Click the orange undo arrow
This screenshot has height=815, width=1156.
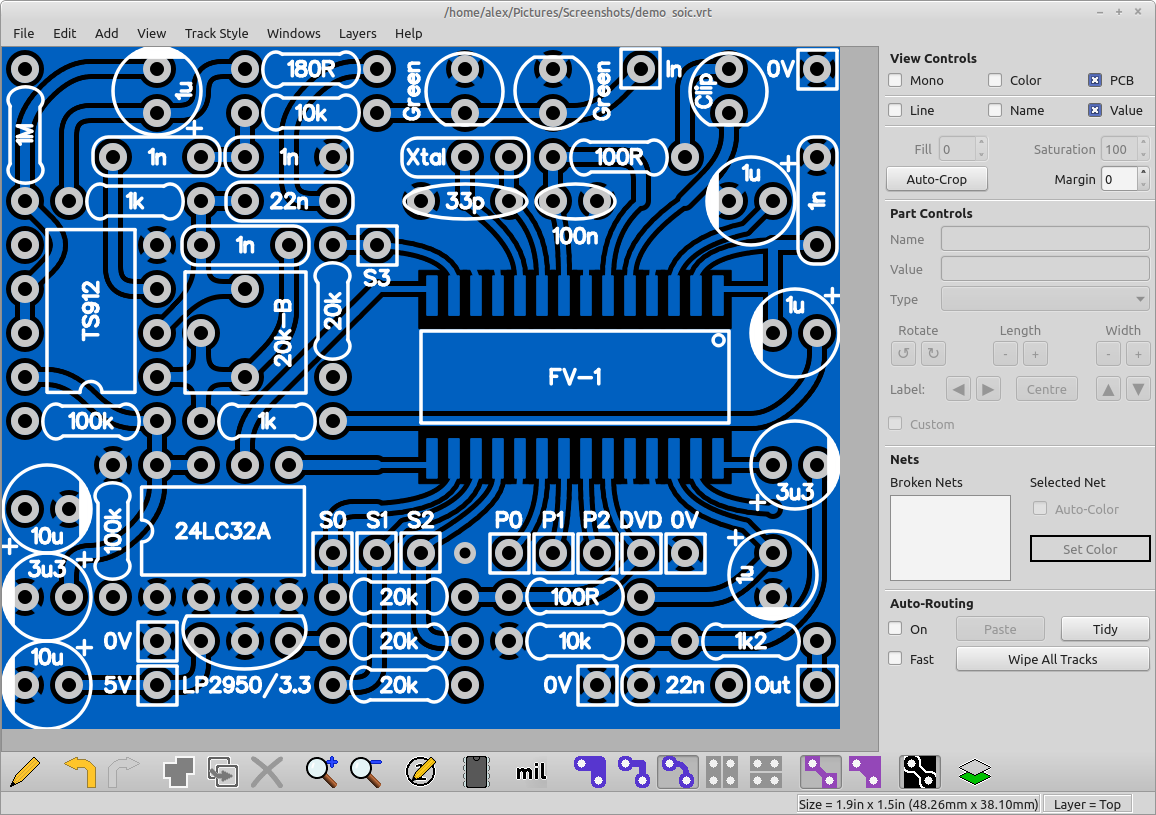click(x=80, y=771)
